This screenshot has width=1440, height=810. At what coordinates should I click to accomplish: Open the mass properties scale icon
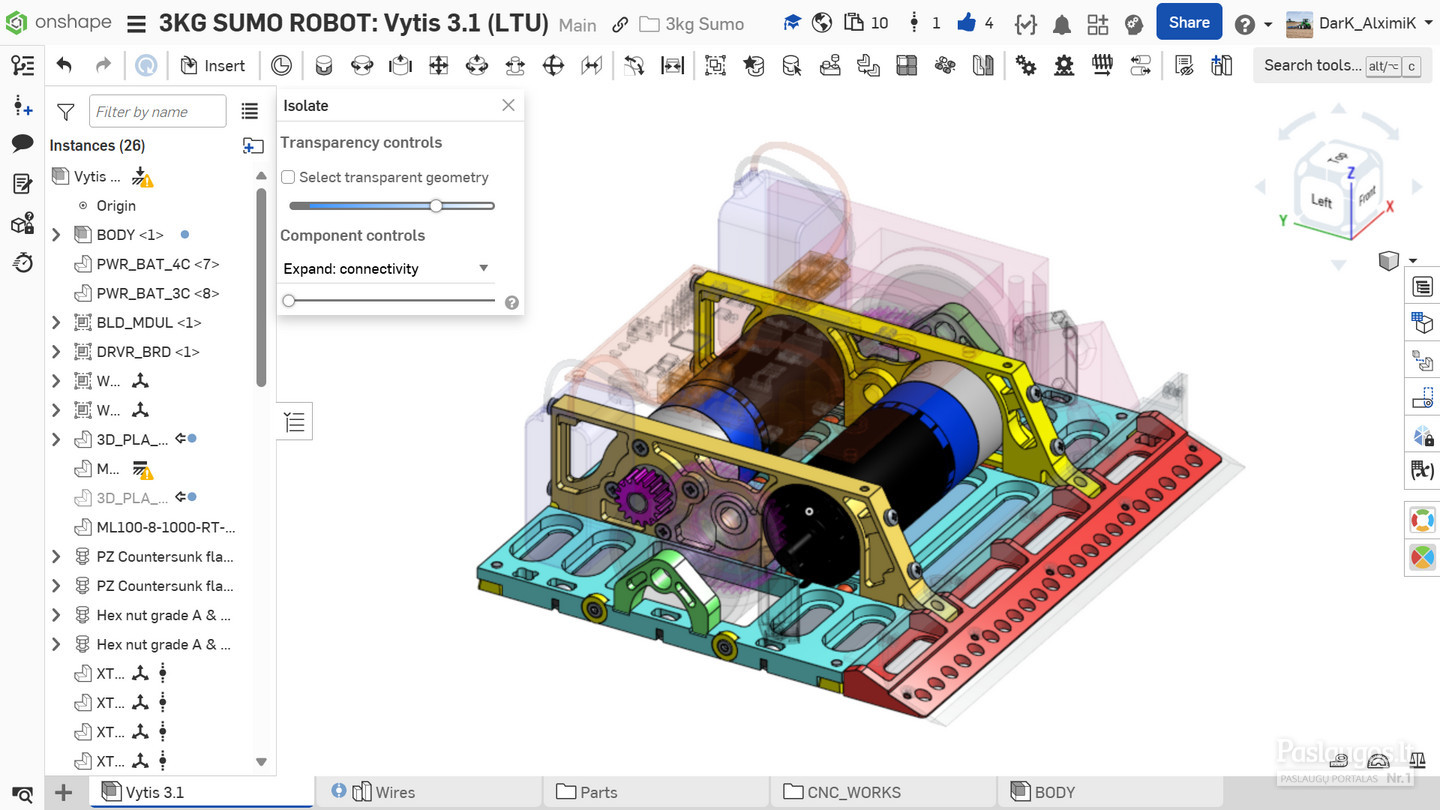[1417, 762]
